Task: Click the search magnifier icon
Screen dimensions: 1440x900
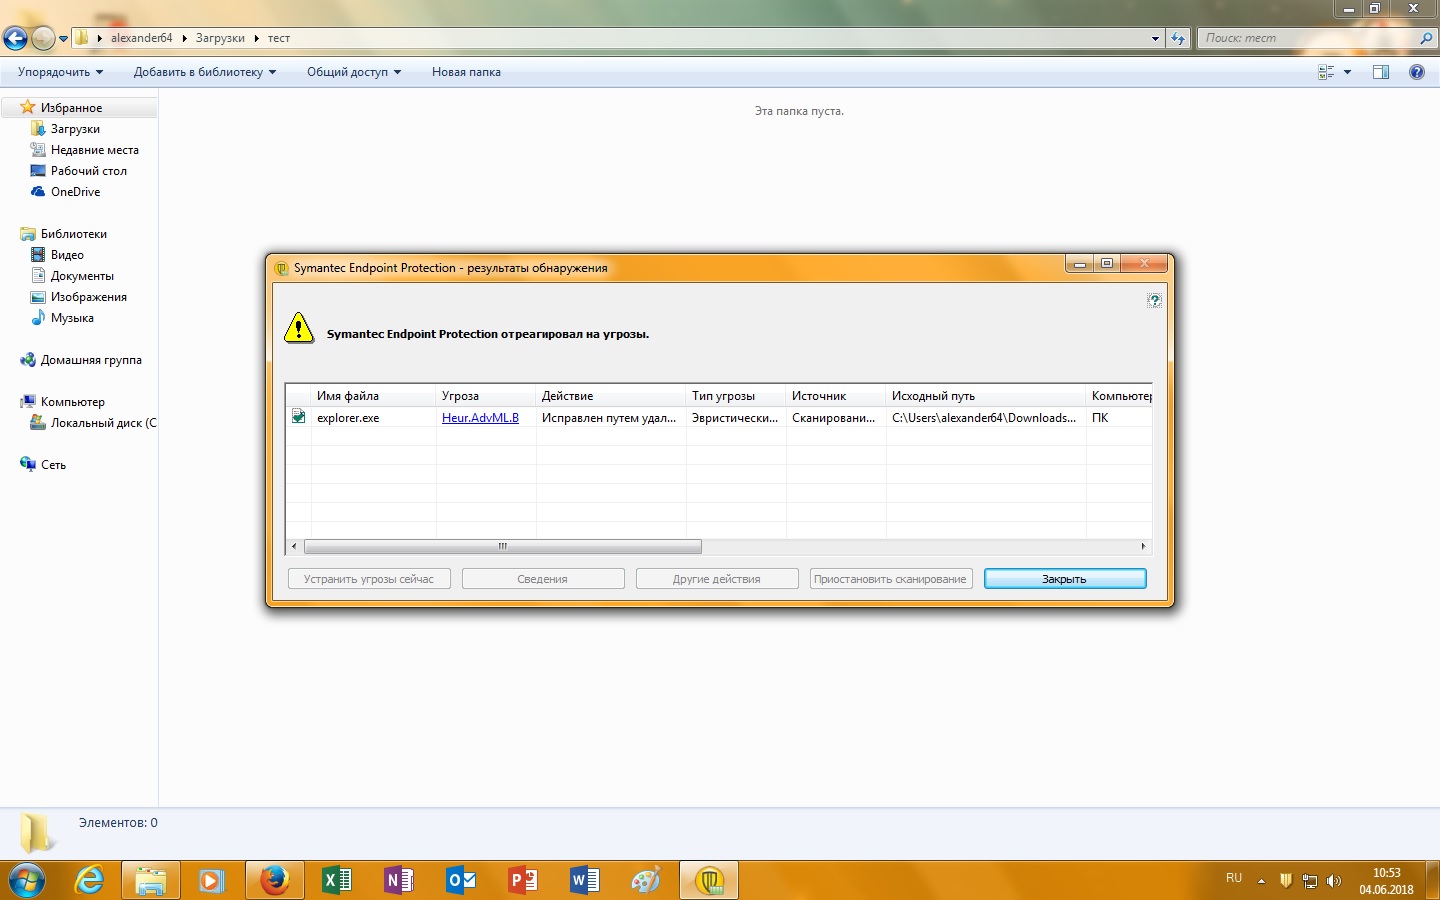Action: pos(1426,38)
